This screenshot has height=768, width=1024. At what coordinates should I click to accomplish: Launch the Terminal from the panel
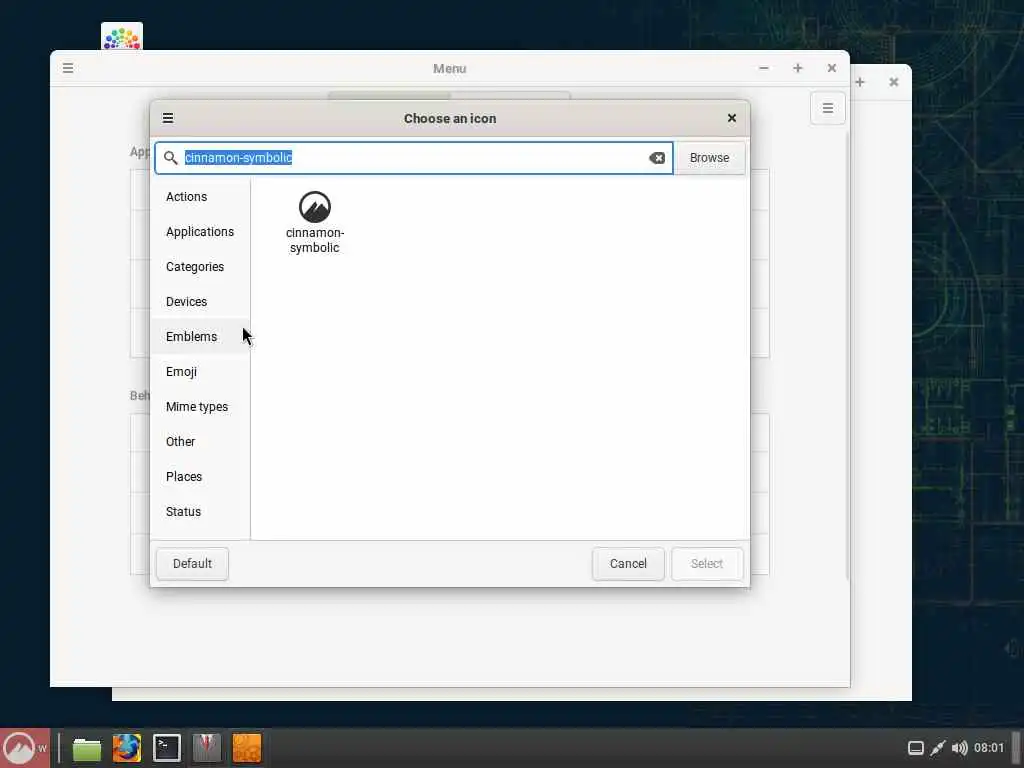tap(167, 748)
